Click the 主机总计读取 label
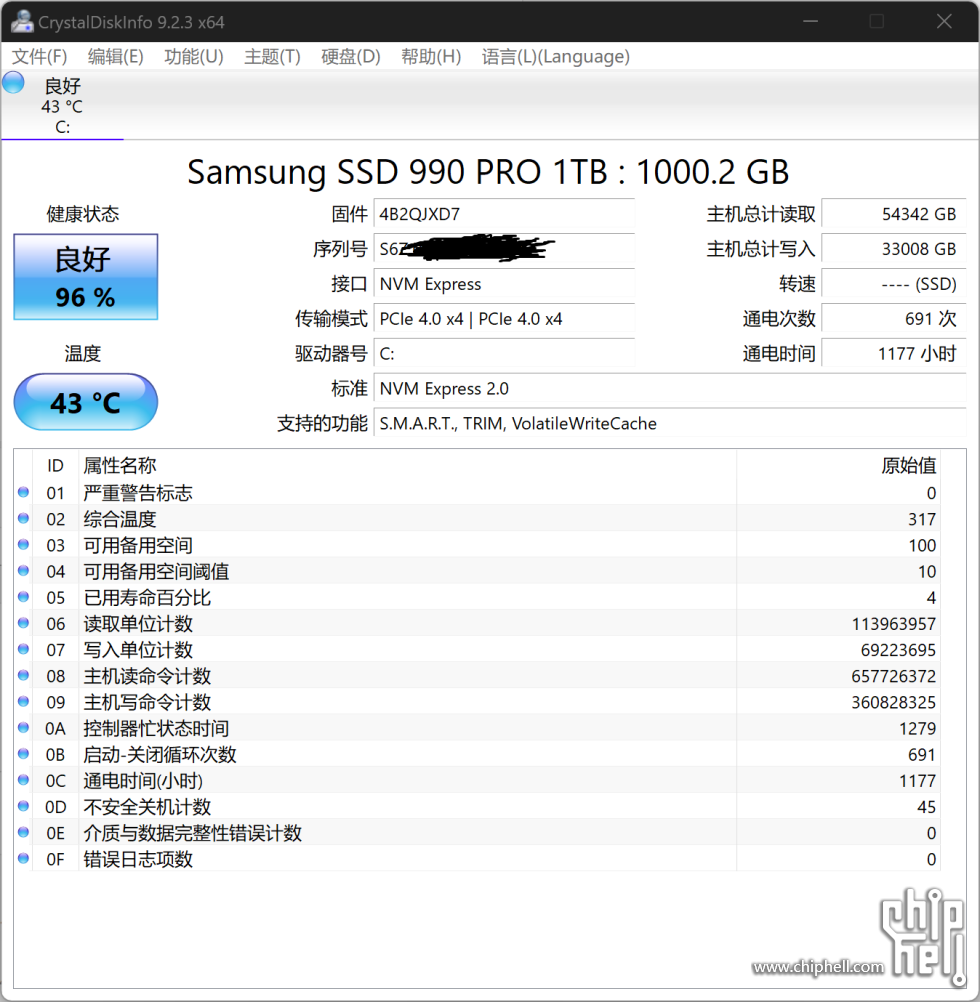The height and width of the screenshot is (1002, 980). coord(760,214)
